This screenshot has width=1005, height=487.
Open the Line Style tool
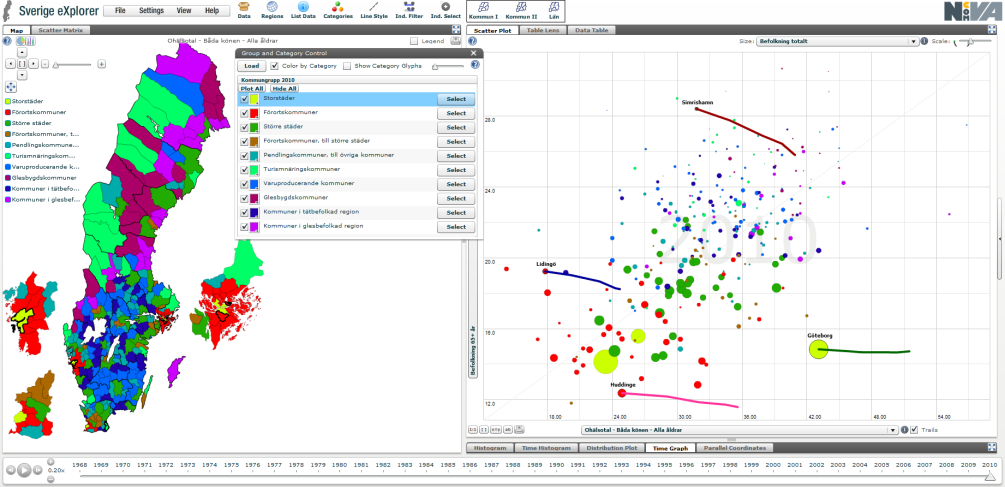[374, 10]
